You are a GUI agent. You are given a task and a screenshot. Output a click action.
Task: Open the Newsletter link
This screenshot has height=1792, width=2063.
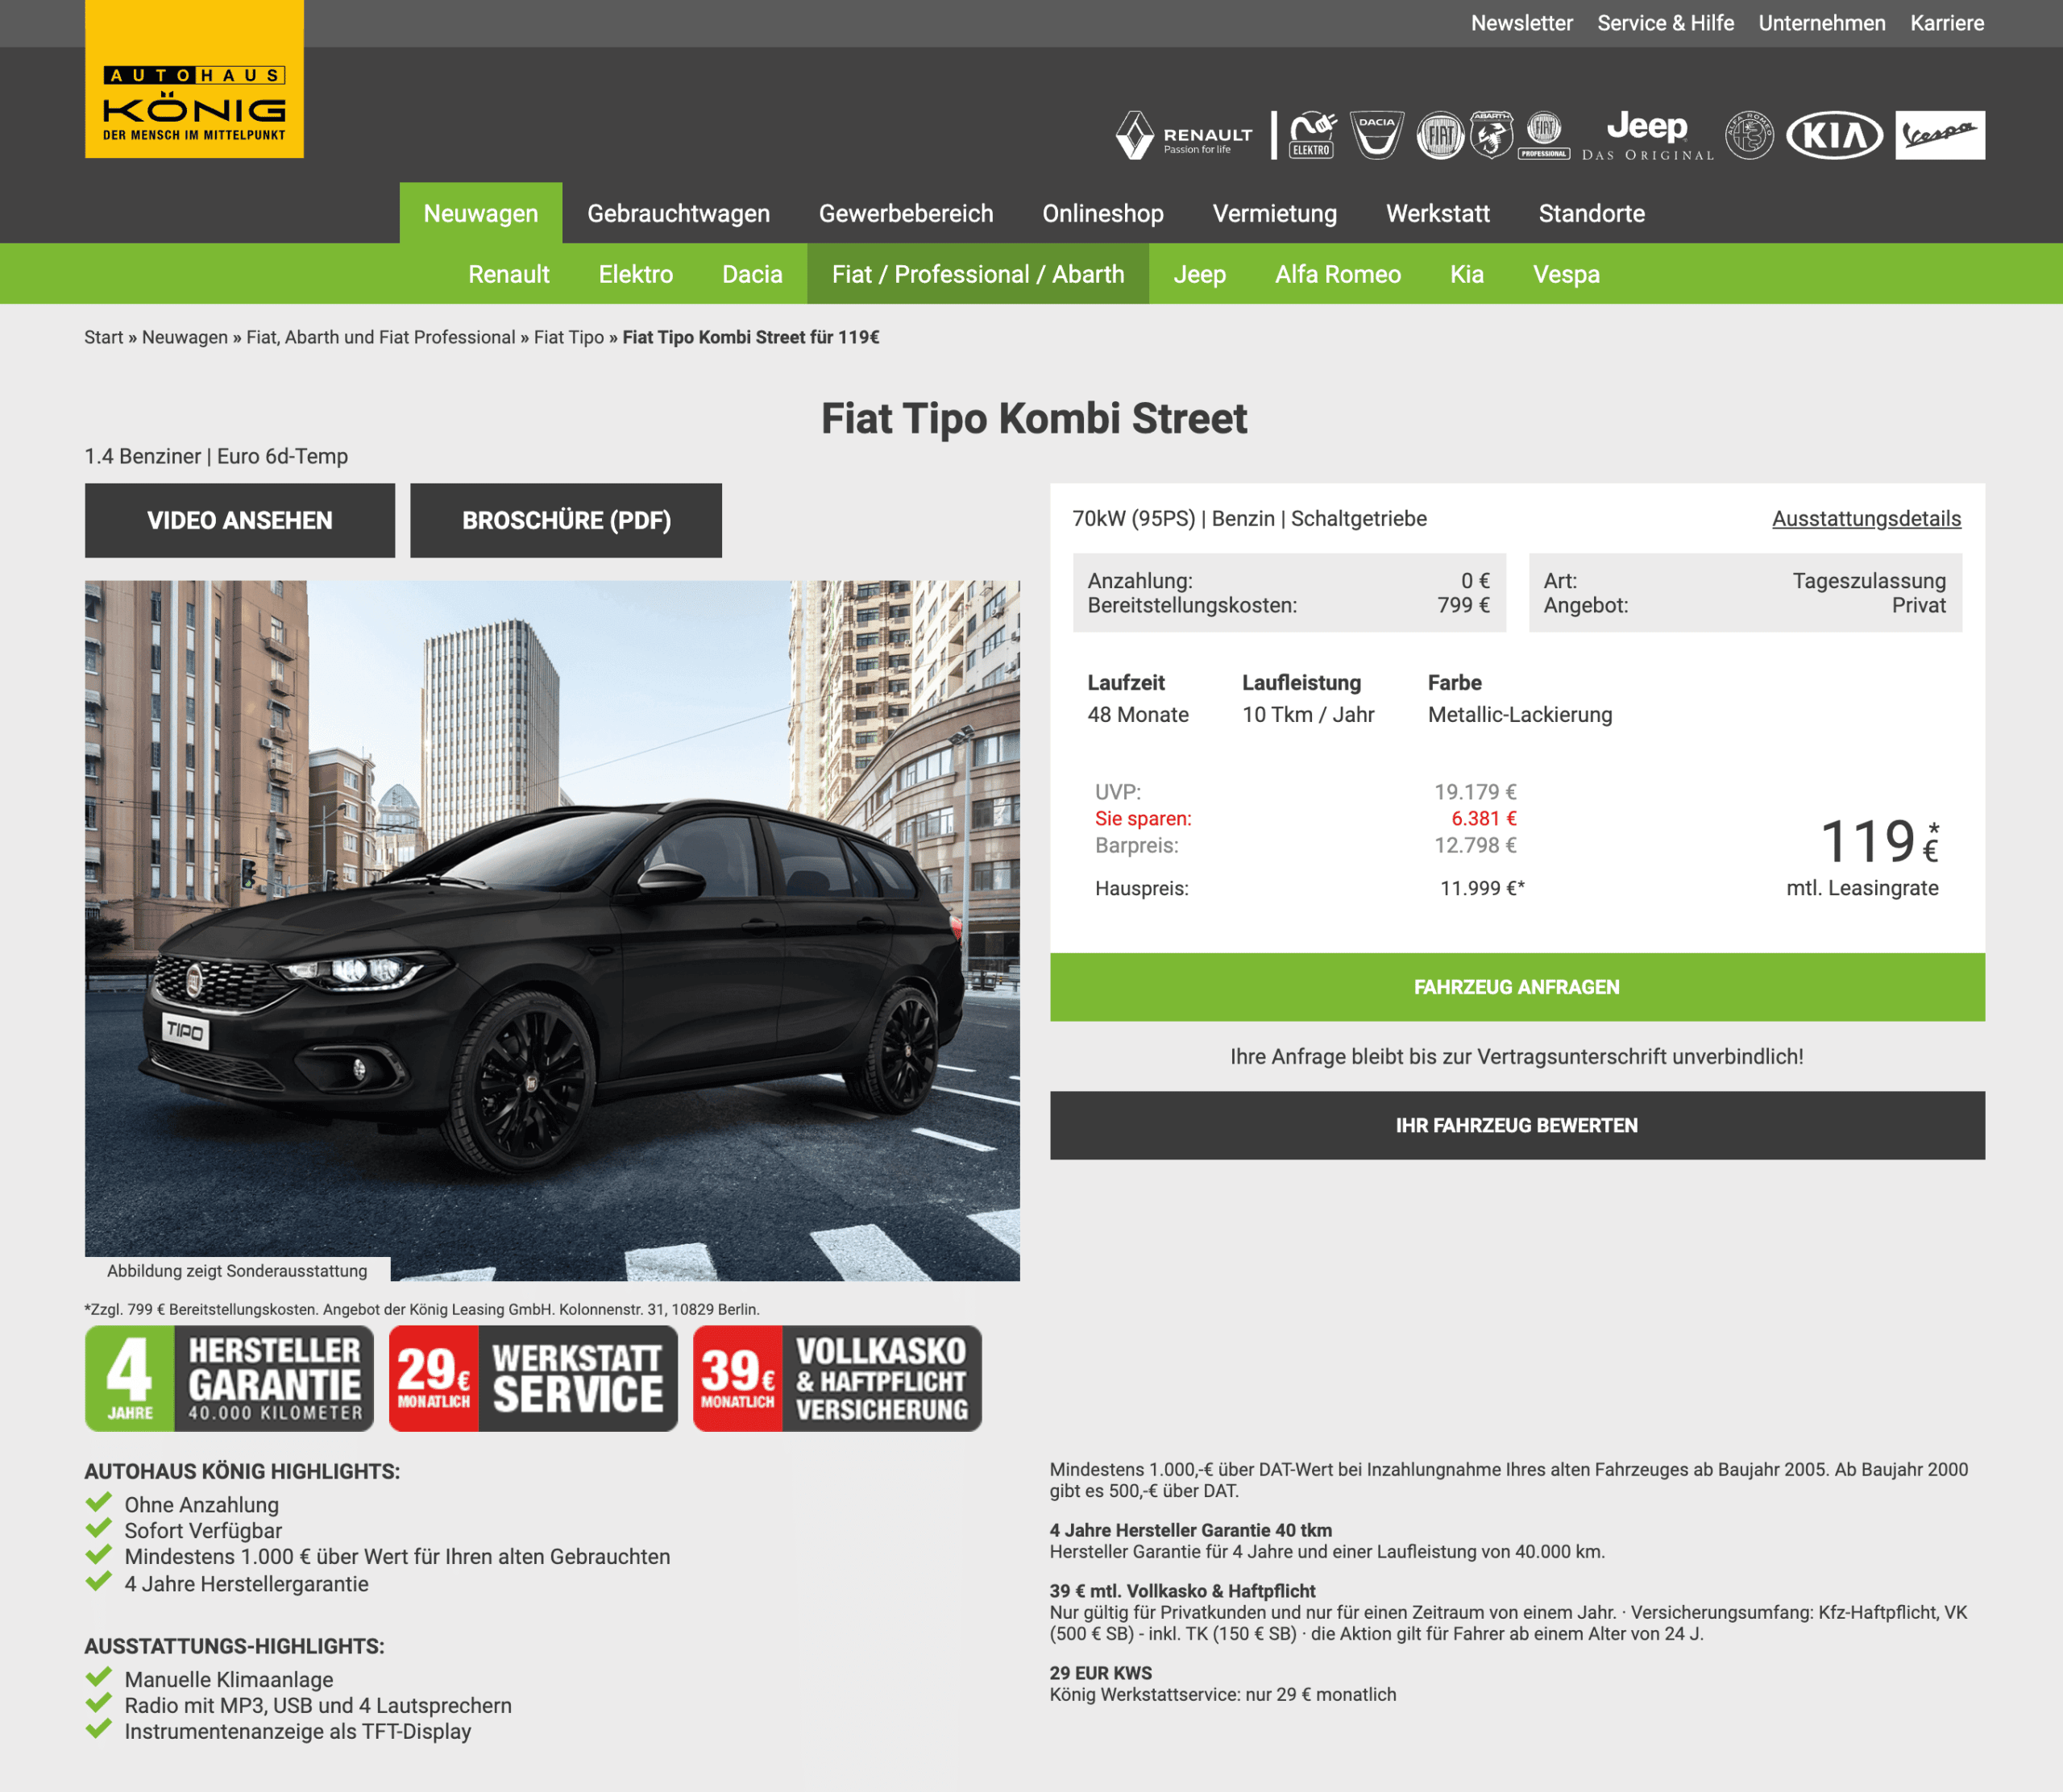pos(1521,23)
